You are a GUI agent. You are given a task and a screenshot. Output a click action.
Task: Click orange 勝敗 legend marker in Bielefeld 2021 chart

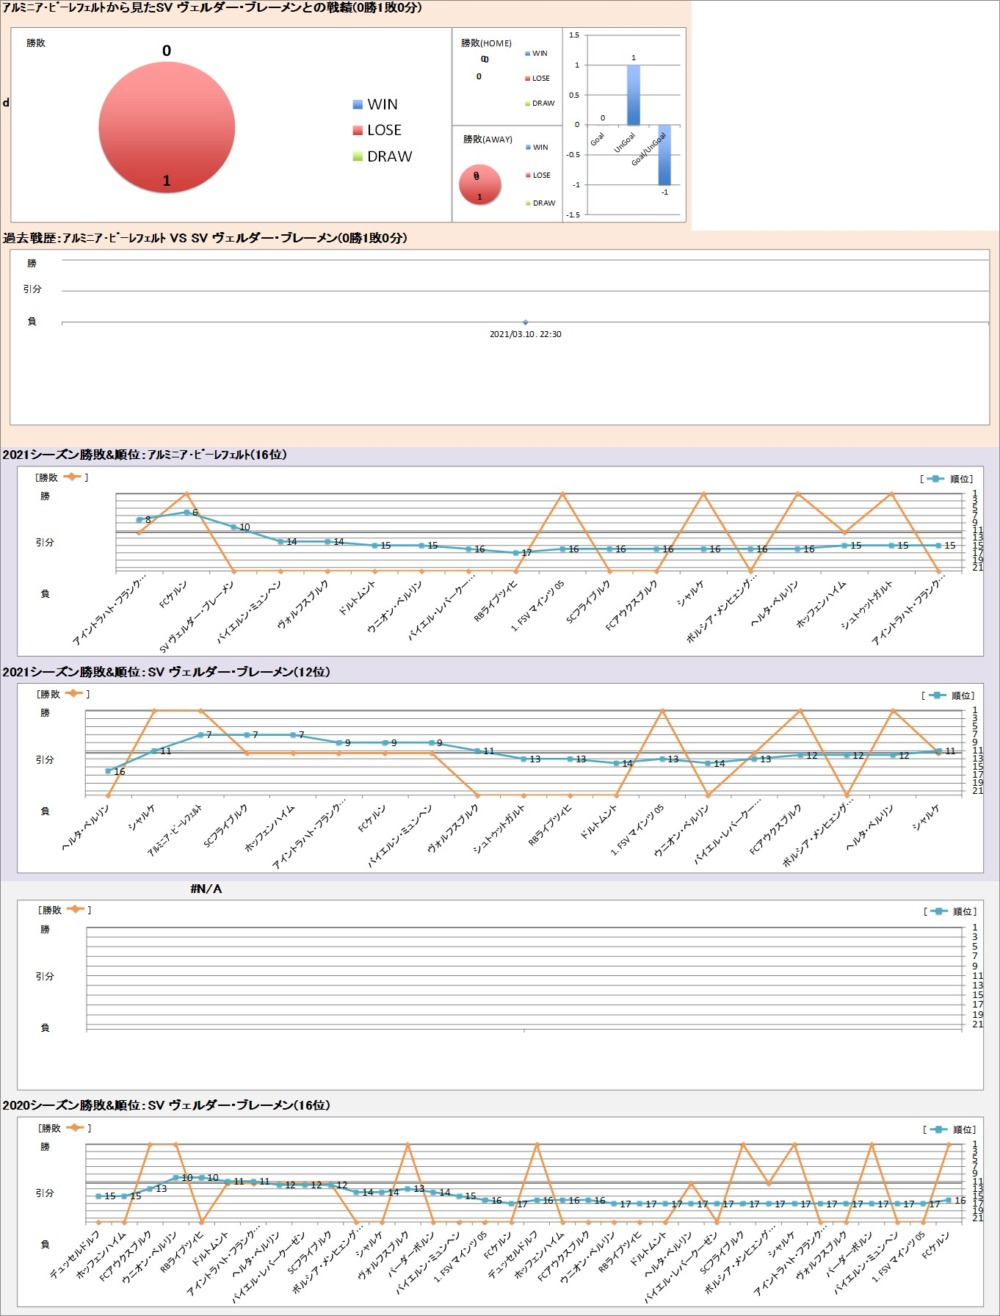[x=74, y=477]
